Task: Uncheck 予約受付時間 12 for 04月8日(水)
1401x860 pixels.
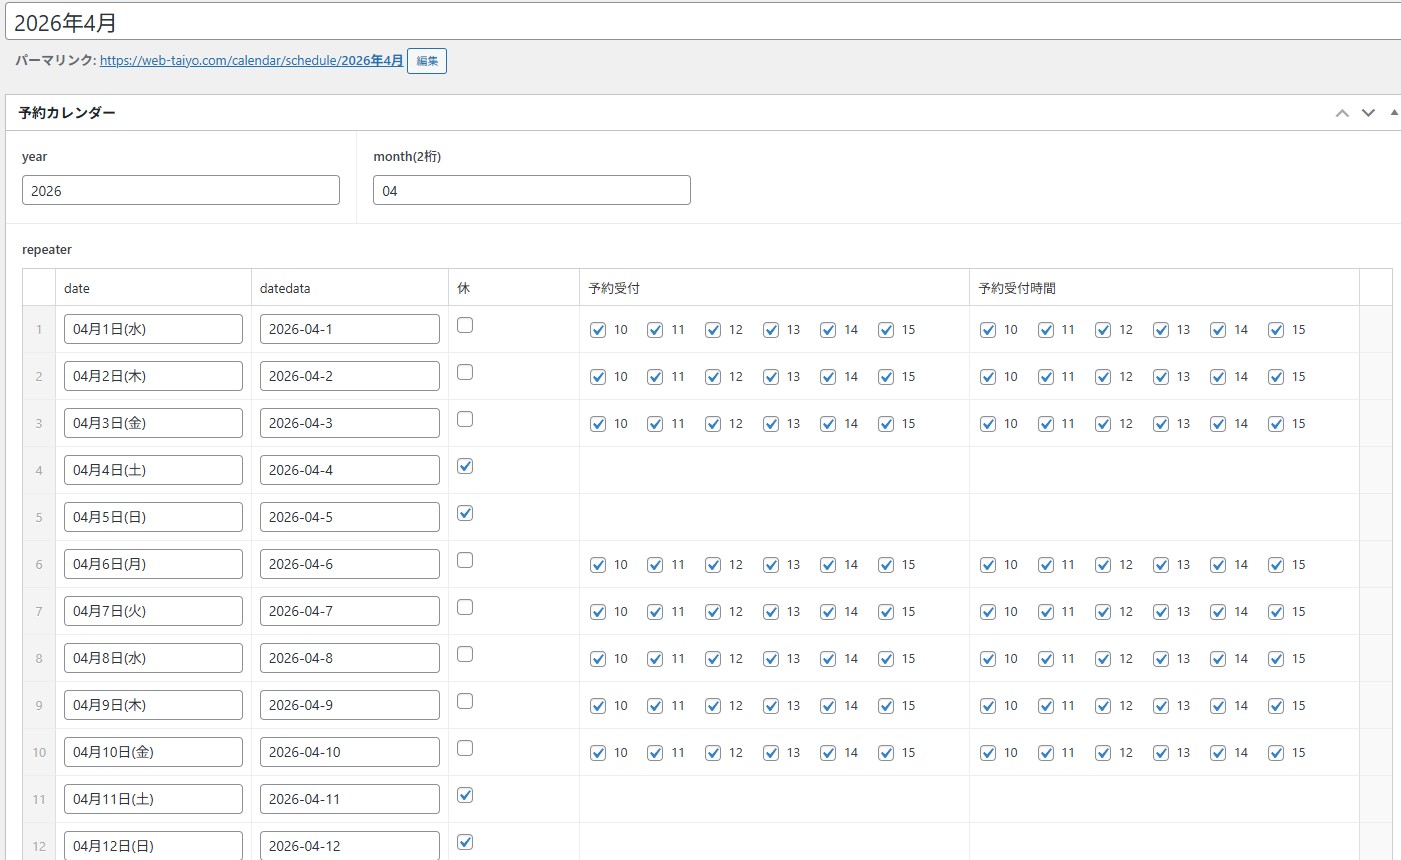Action: [1103, 659]
